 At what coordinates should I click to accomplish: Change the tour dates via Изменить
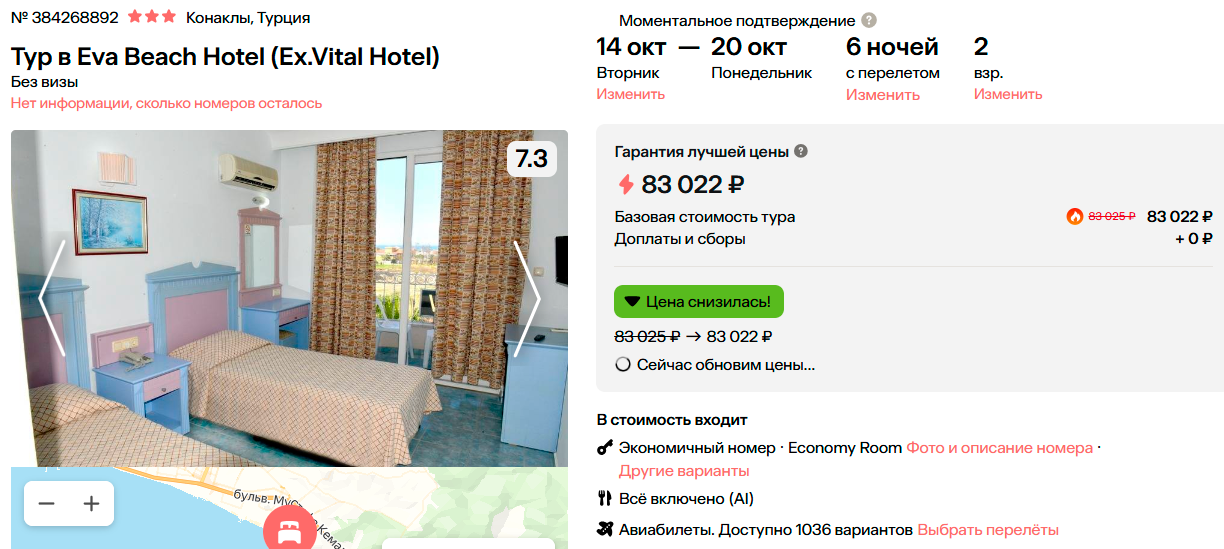coord(630,94)
